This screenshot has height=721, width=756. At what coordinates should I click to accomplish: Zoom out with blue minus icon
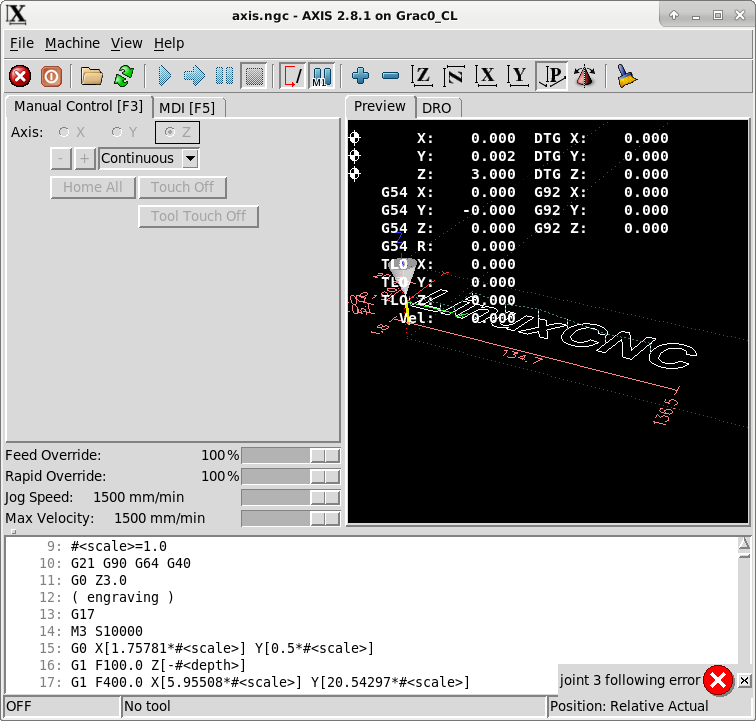click(x=390, y=76)
